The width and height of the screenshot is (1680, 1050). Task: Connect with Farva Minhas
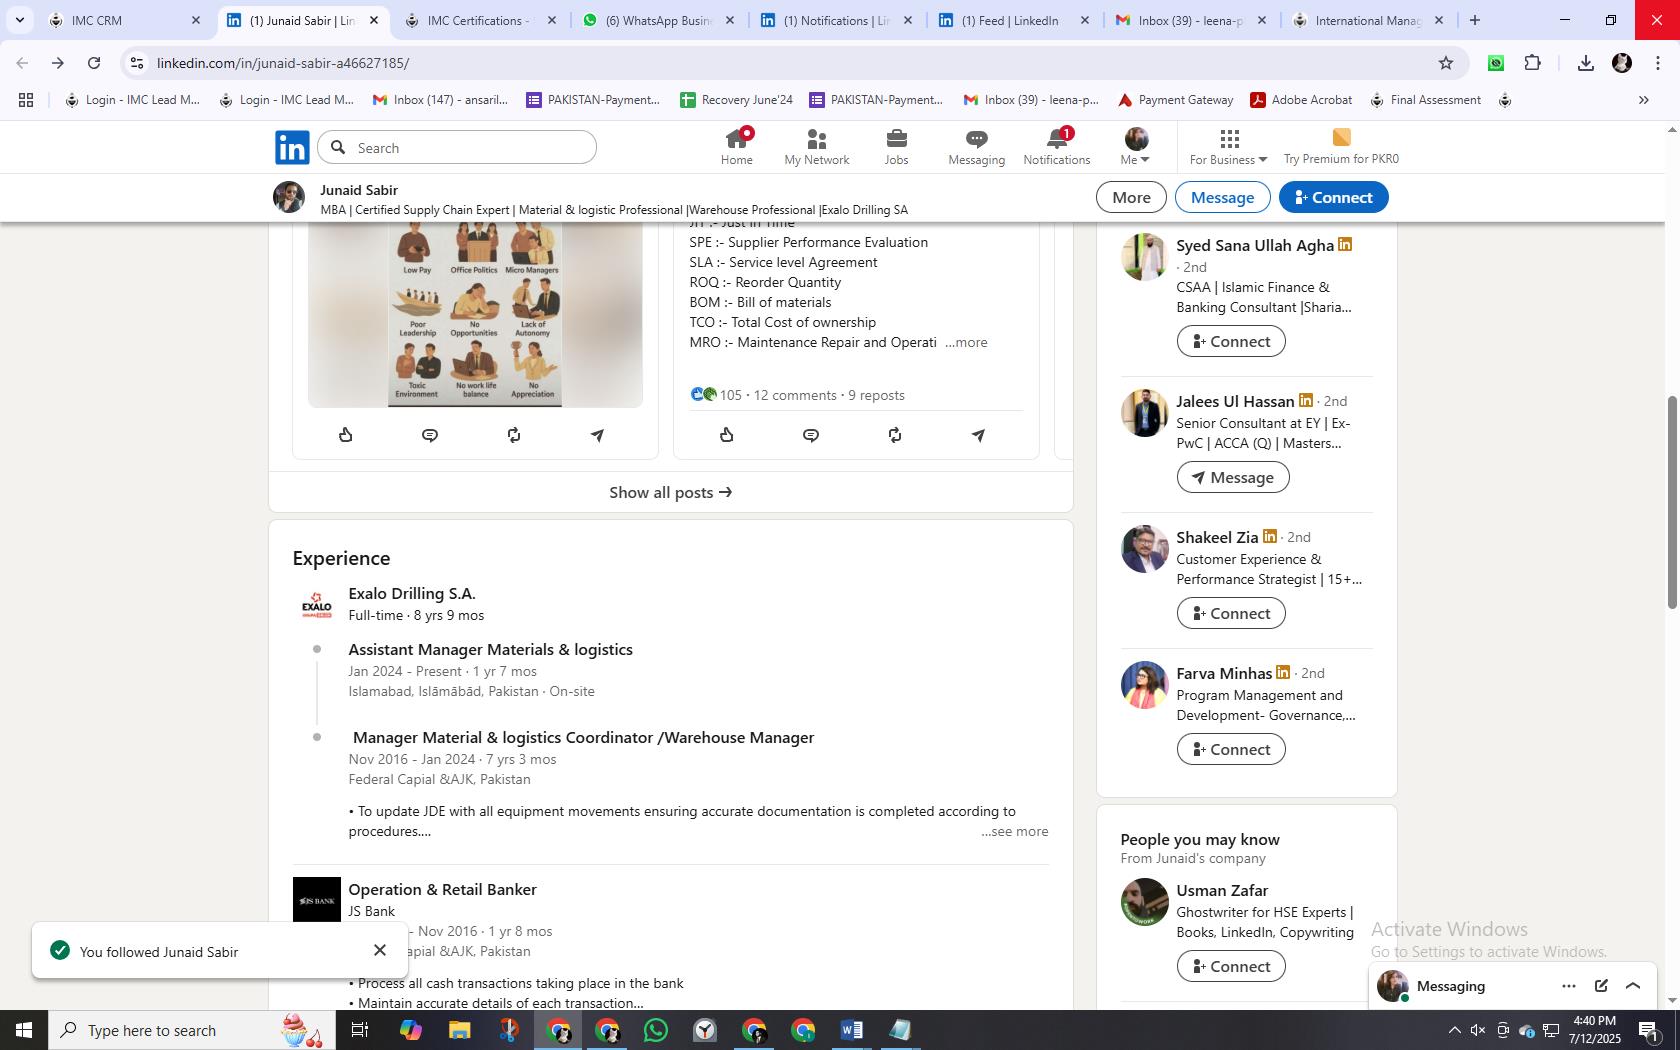coord(1231,749)
